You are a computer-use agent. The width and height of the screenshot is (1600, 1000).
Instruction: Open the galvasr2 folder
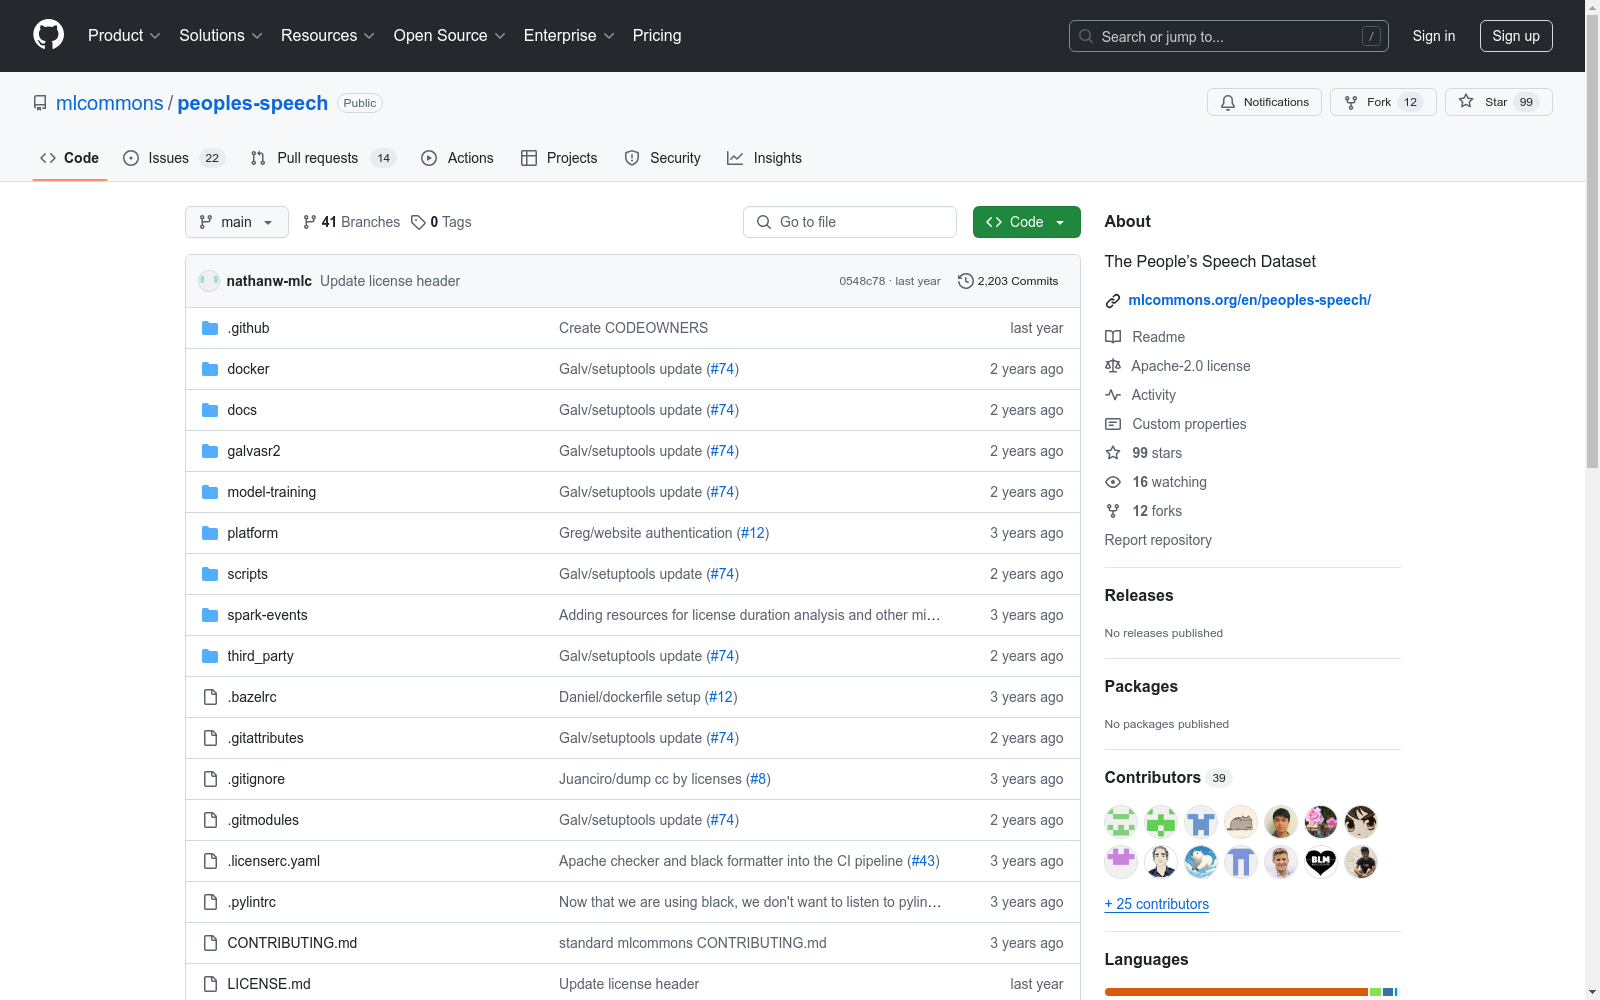pyautogui.click(x=254, y=451)
